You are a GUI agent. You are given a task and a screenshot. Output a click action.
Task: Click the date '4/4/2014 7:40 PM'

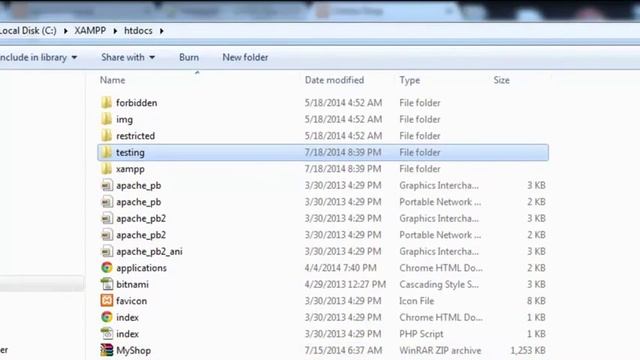[x=340, y=268]
